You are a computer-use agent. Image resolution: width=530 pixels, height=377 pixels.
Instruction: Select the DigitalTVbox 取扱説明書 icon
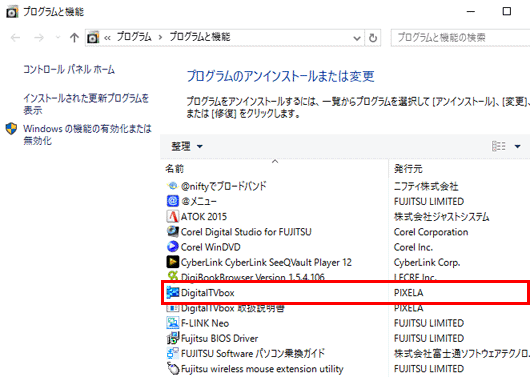[172, 308]
